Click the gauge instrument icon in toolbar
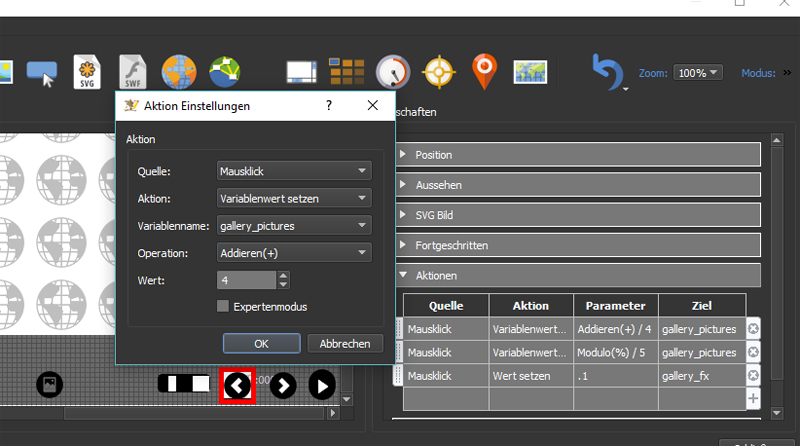 [x=392, y=72]
